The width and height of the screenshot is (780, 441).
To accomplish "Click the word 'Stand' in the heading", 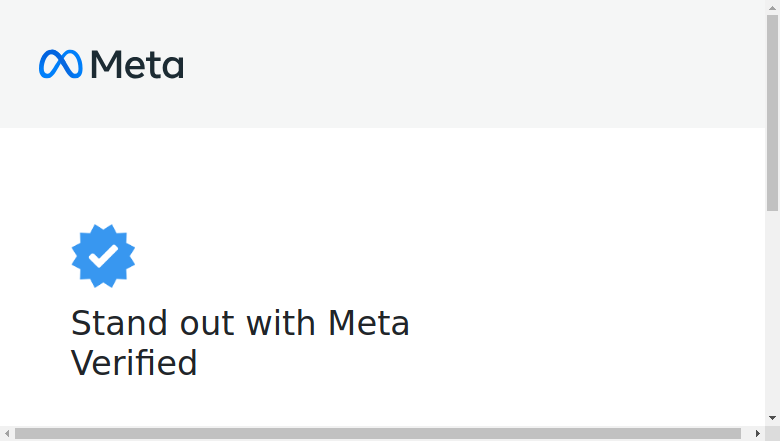I will (119, 323).
